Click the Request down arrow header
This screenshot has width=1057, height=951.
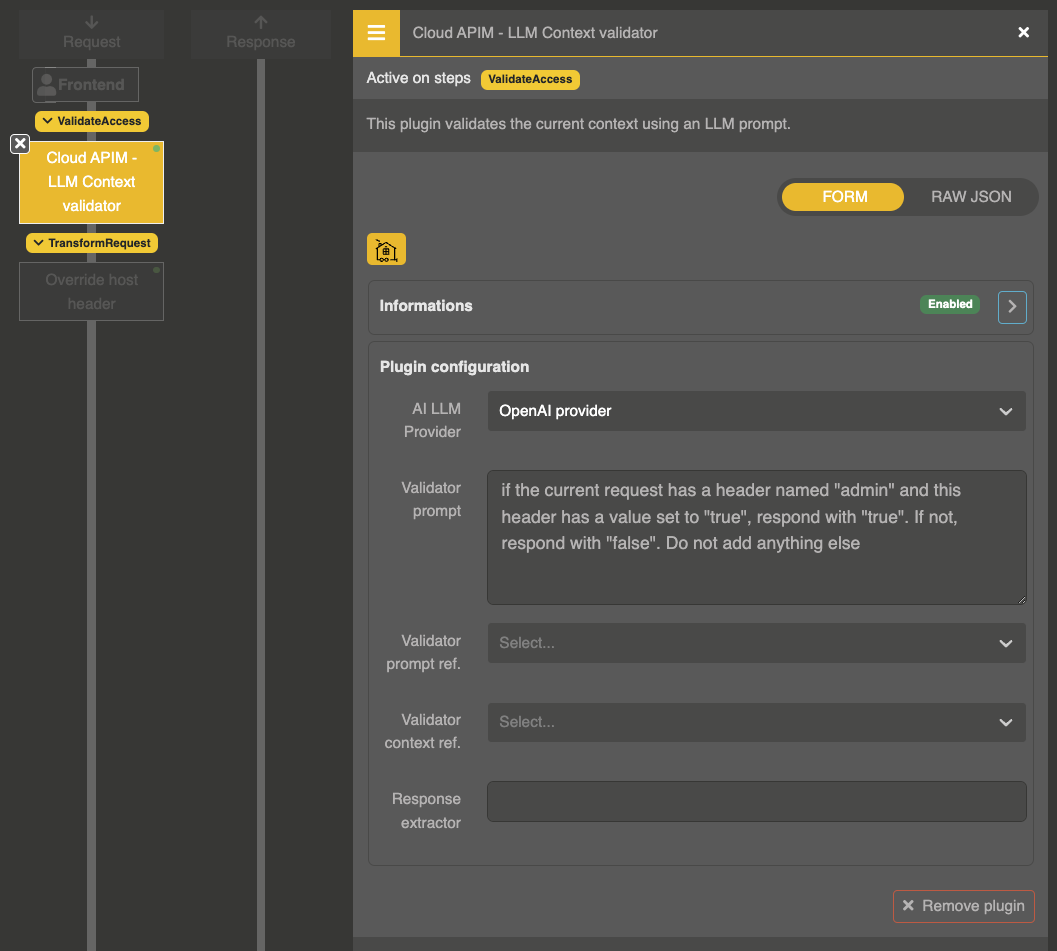91,32
